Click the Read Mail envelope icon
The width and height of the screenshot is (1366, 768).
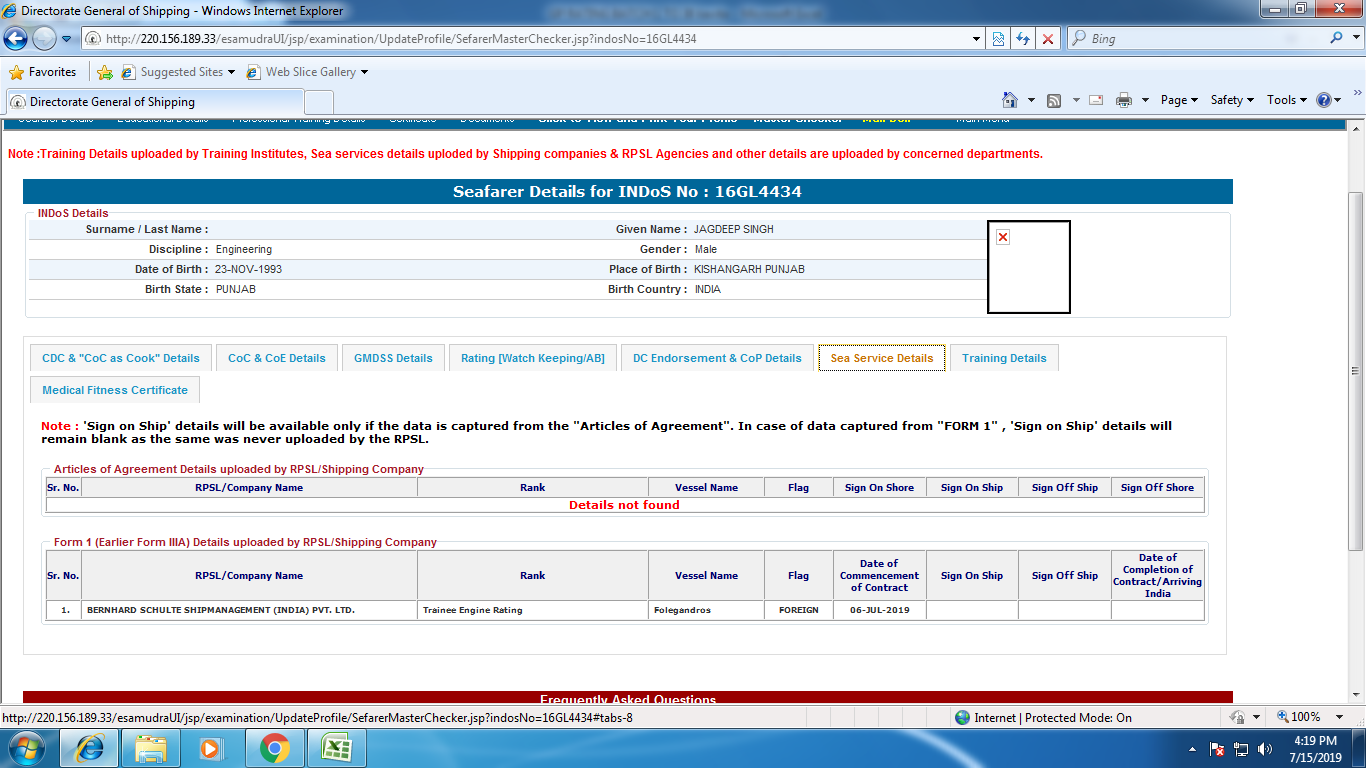pos(1096,100)
